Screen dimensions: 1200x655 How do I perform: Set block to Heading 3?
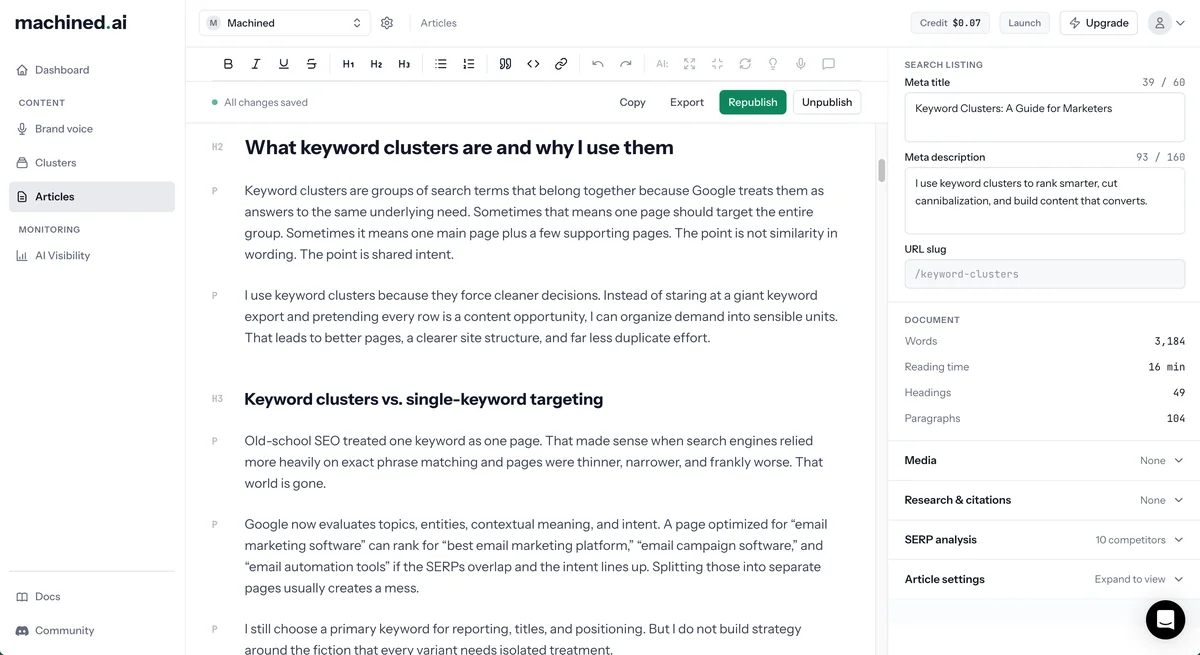pos(404,64)
